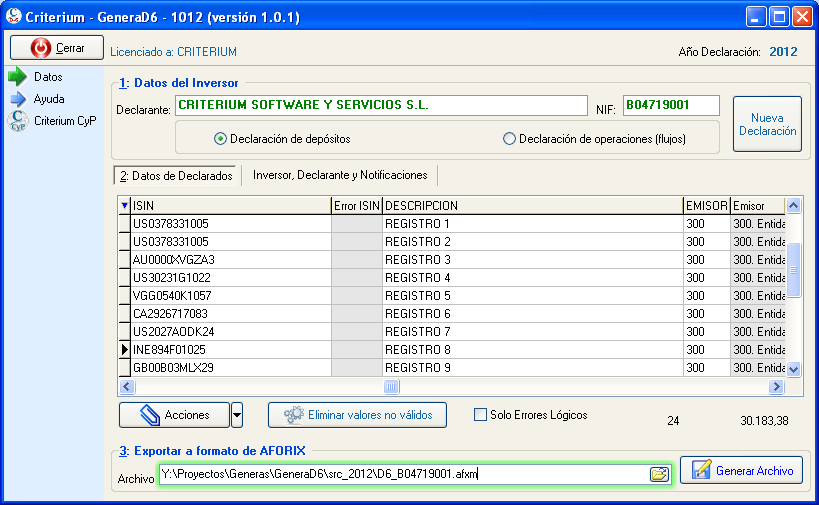Click ISIN cell AU0000XVGZA3

[x=230, y=260]
